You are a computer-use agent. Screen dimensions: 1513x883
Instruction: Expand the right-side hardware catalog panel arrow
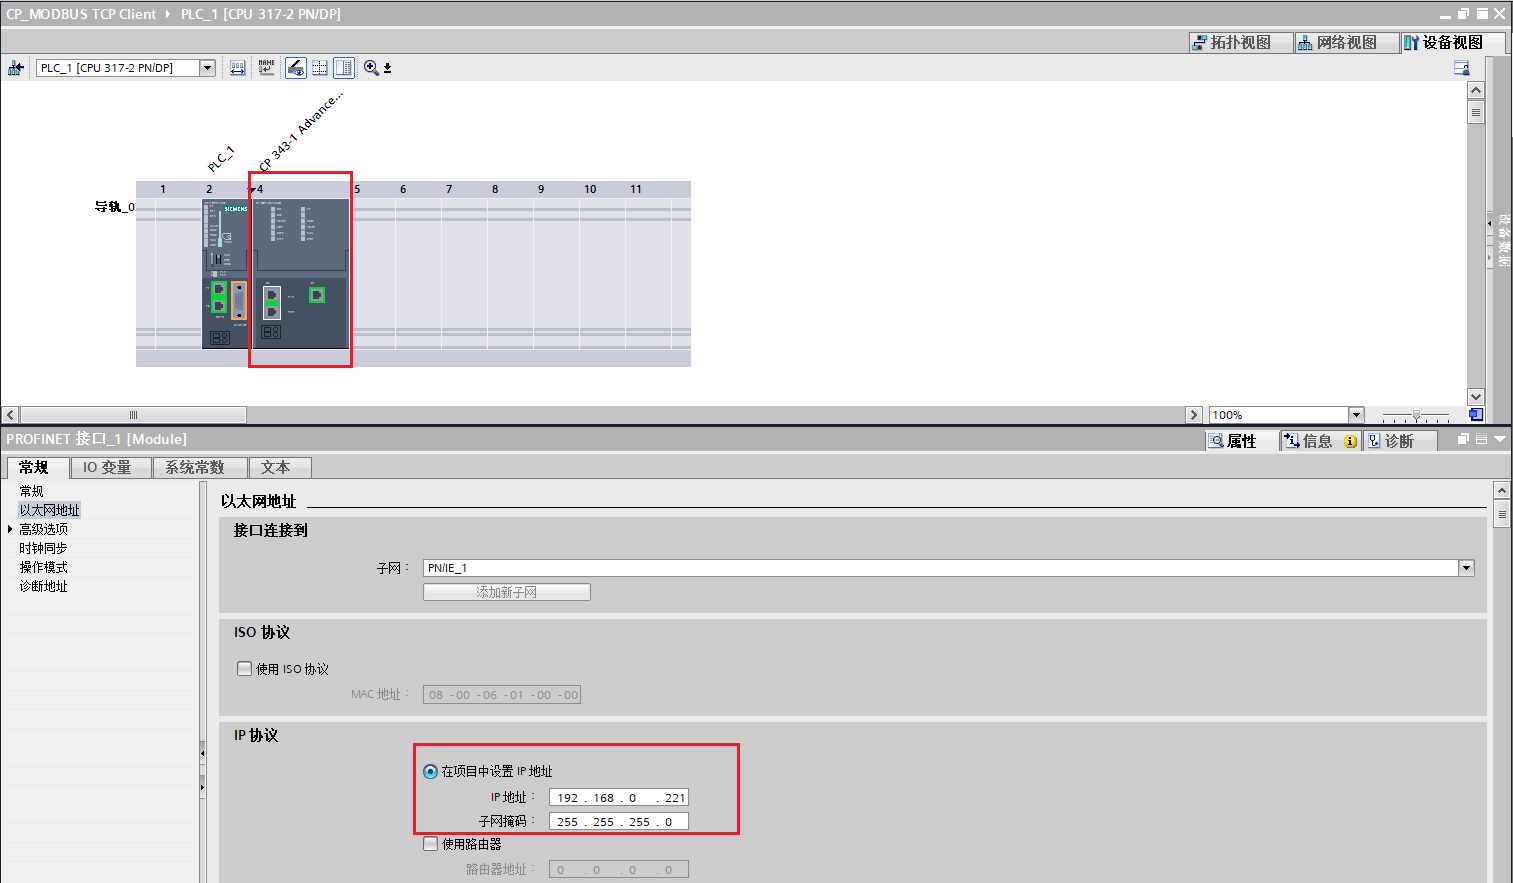pyautogui.click(x=1489, y=224)
